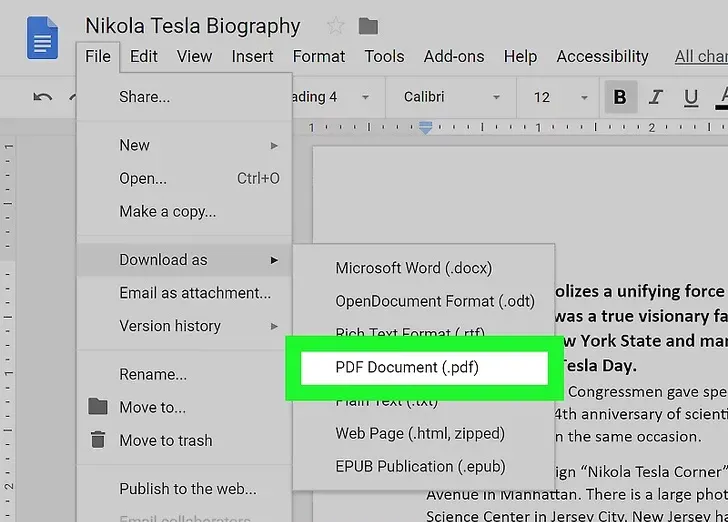The image size is (728, 522).
Task: Choose Publish to the web...
Action: pos(184,489)
